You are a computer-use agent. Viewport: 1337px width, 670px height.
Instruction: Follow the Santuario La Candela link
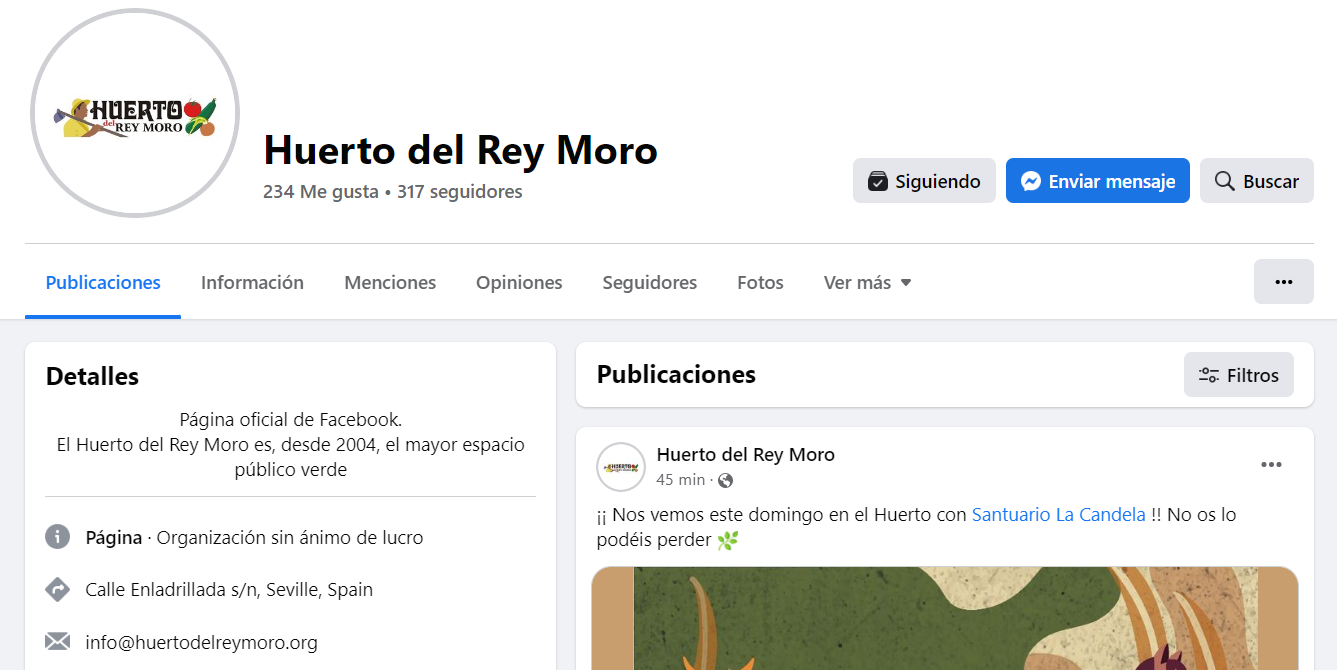click(1058, 515)
